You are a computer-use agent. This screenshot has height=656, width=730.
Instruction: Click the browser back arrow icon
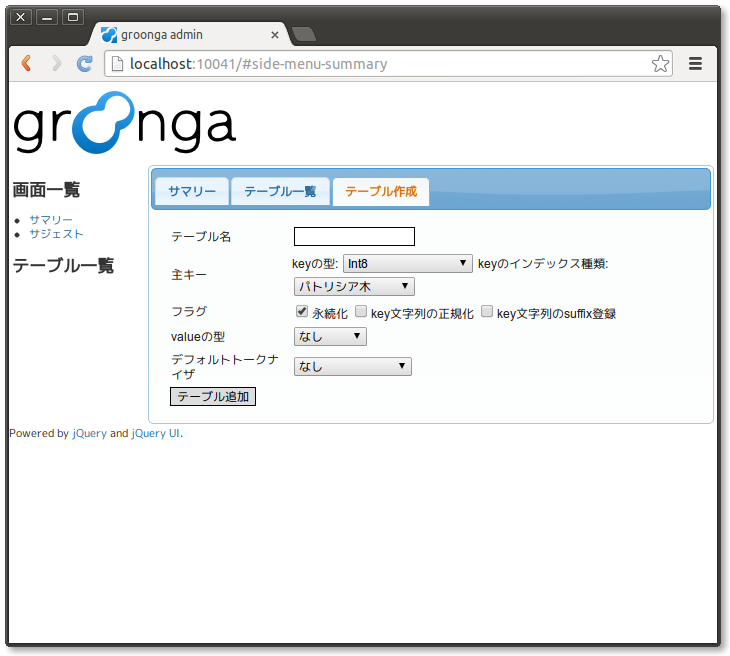click(x=27, y=64)
